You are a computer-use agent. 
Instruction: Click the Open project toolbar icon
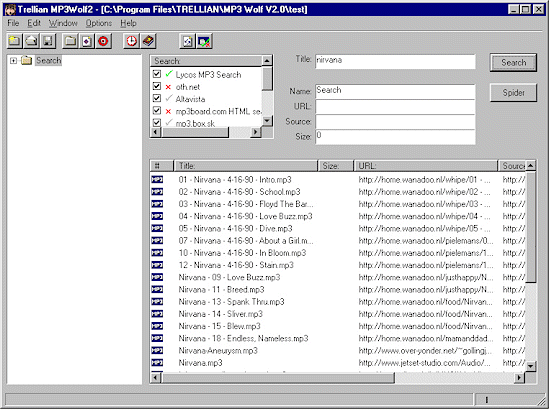point(31,41)
